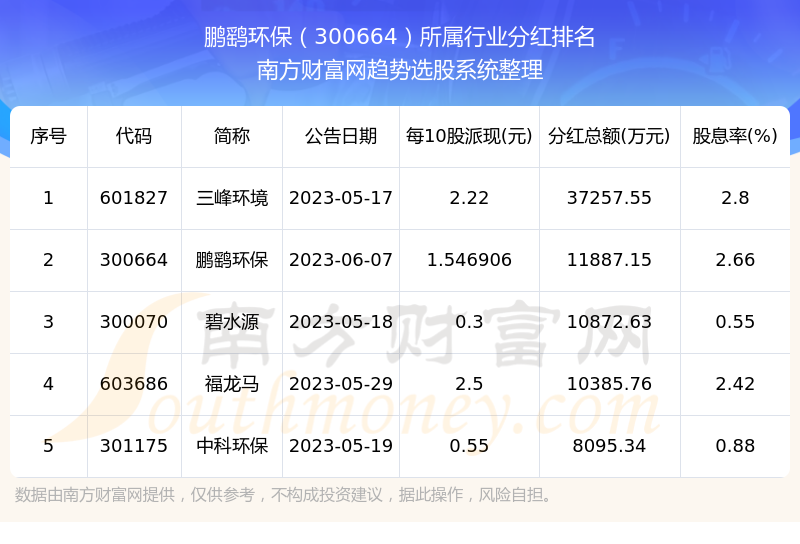Click stock code 601827
The height and width of the screenshot is (544, 800).
click(134, 198)
